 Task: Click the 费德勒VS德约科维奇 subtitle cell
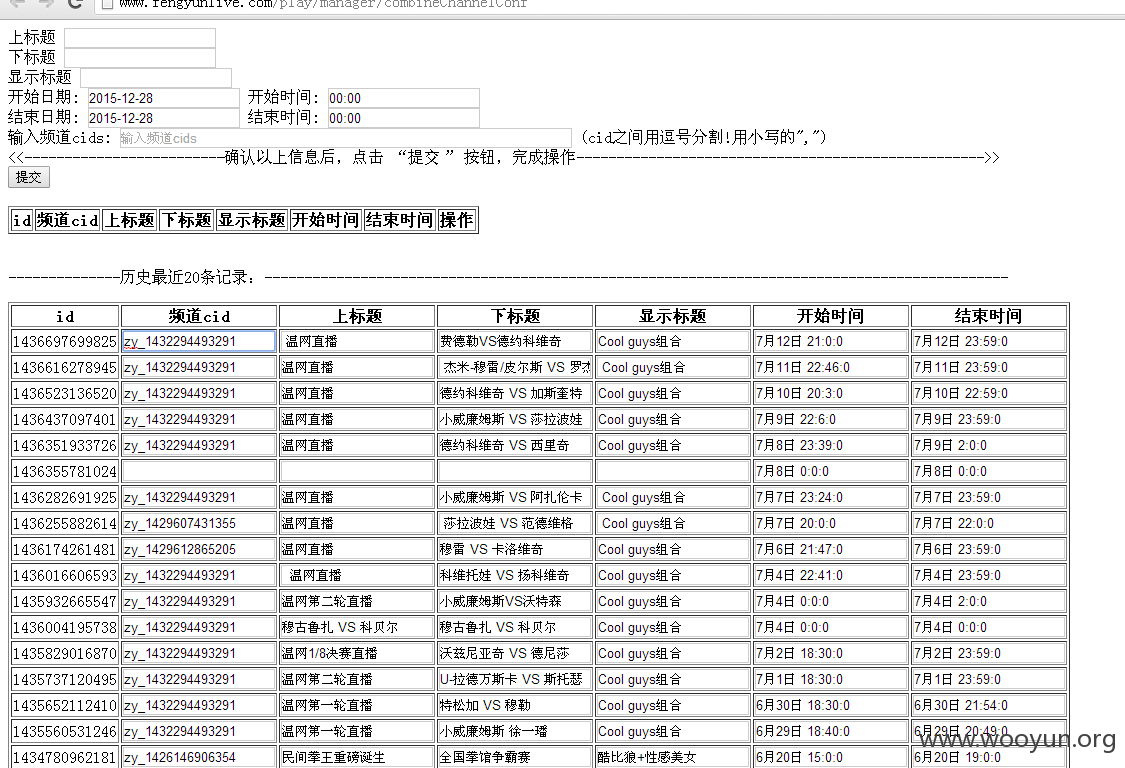[x=514, y=342]
